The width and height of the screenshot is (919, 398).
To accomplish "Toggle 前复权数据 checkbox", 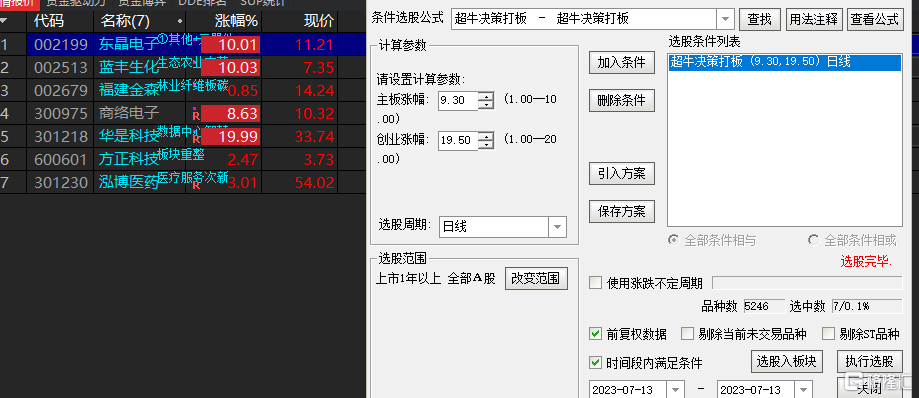I will [x=595, y=334].
